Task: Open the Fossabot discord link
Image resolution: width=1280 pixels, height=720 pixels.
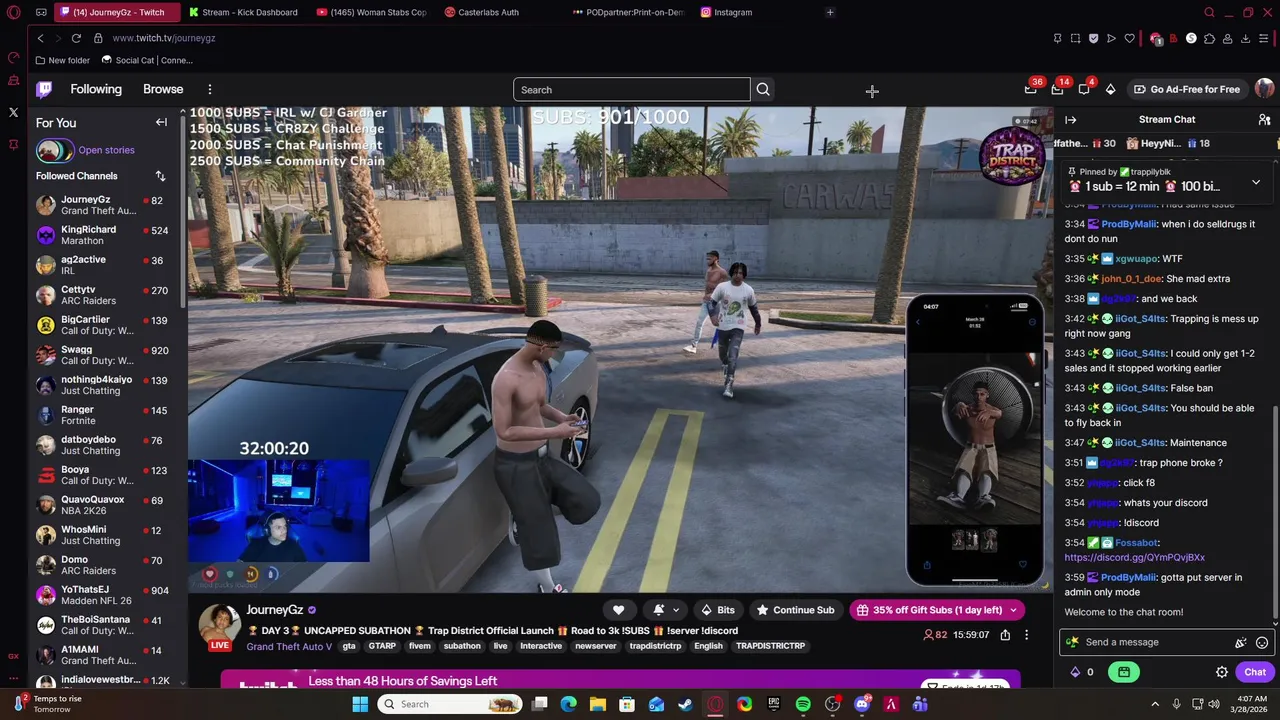Action: point(1134,558)
